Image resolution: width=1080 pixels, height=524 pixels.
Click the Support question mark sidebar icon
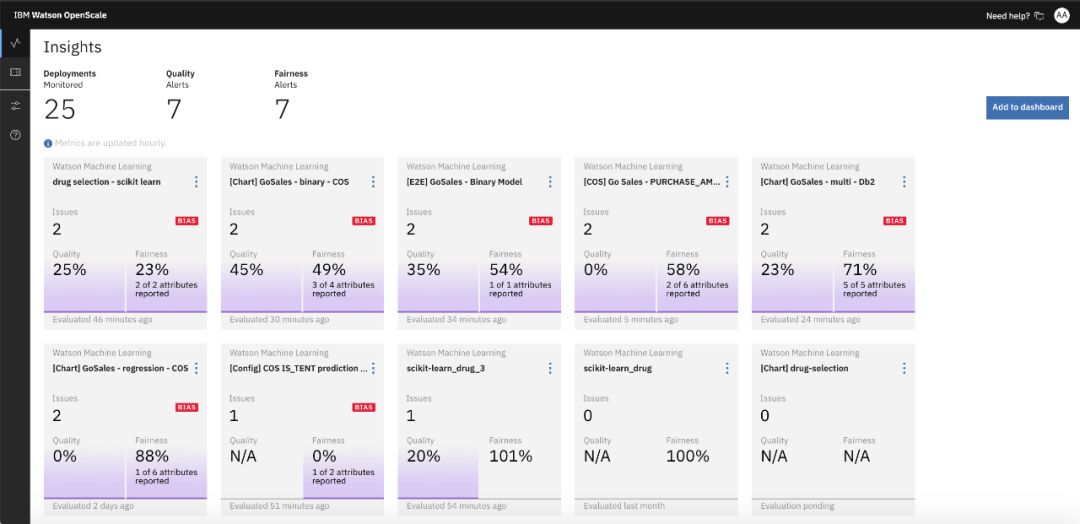pyautogui.click(x=15, y=135)
